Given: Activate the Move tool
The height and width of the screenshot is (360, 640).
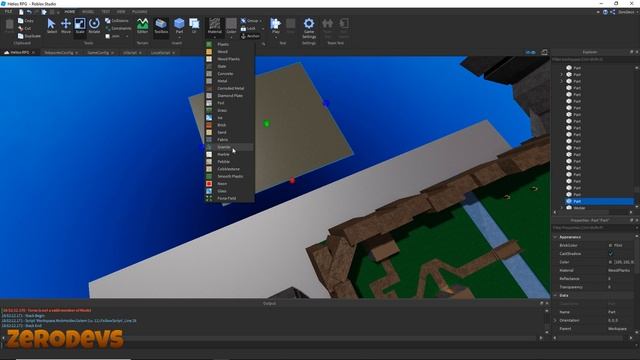Looking at the screenshot, I should coord(66,26).
